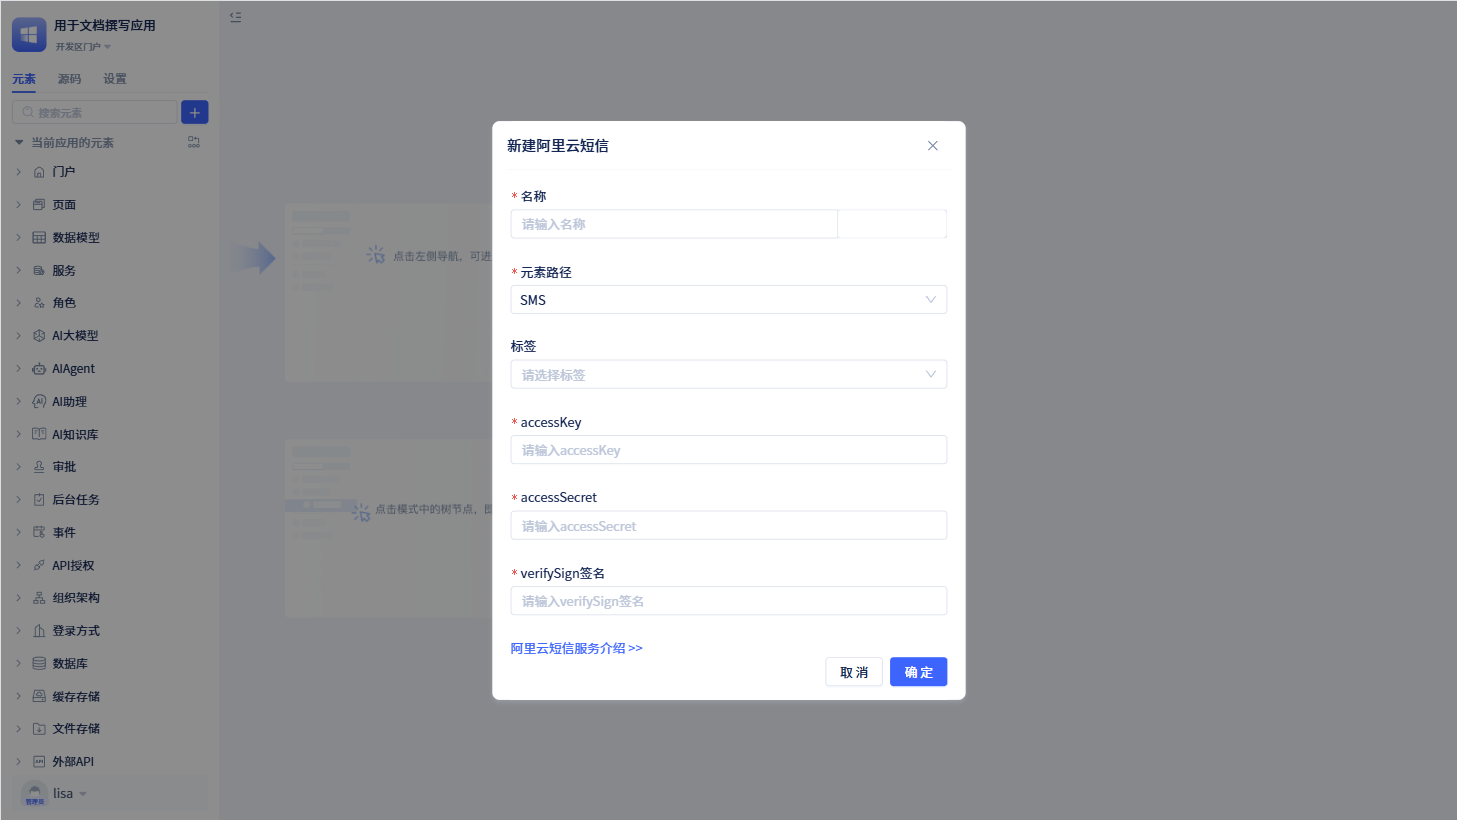
Task: Expand the 门户 tree node chevron
Action: point(19,172)
